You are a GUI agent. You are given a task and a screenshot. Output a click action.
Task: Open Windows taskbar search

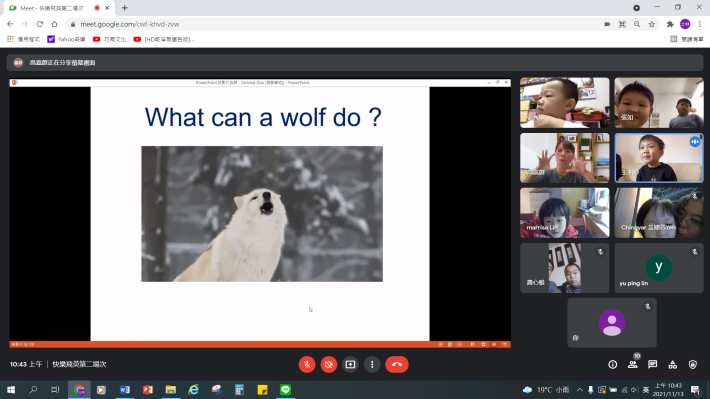33,389
